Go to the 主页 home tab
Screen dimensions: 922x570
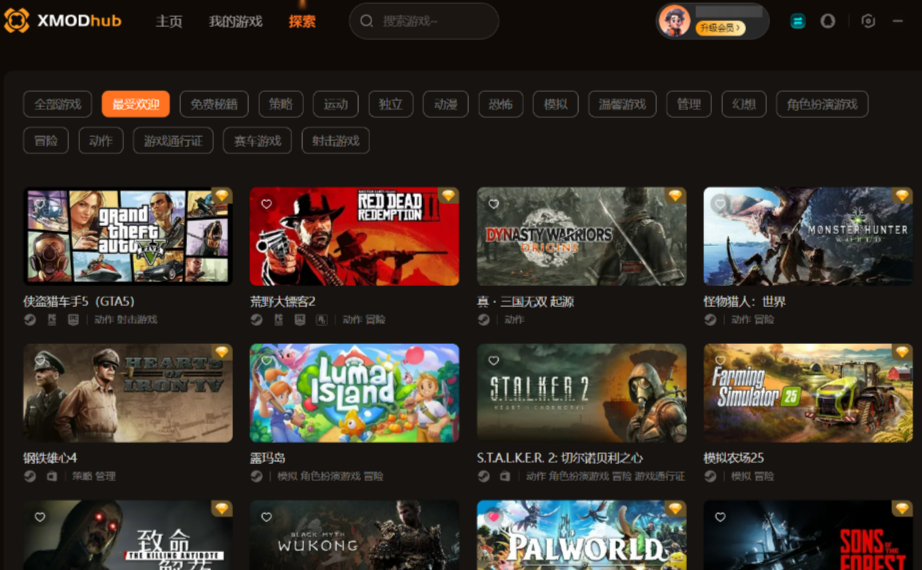tap(169, 21)
